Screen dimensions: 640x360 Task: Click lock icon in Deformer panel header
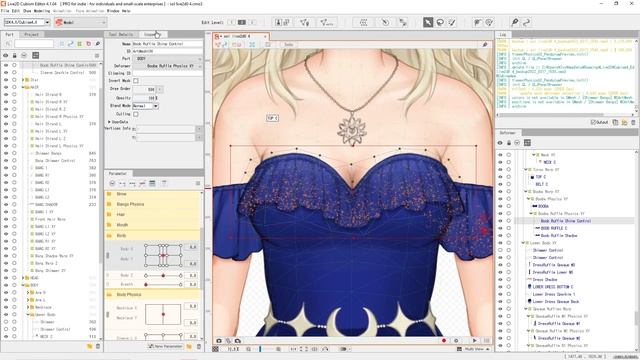coord(509,143)
